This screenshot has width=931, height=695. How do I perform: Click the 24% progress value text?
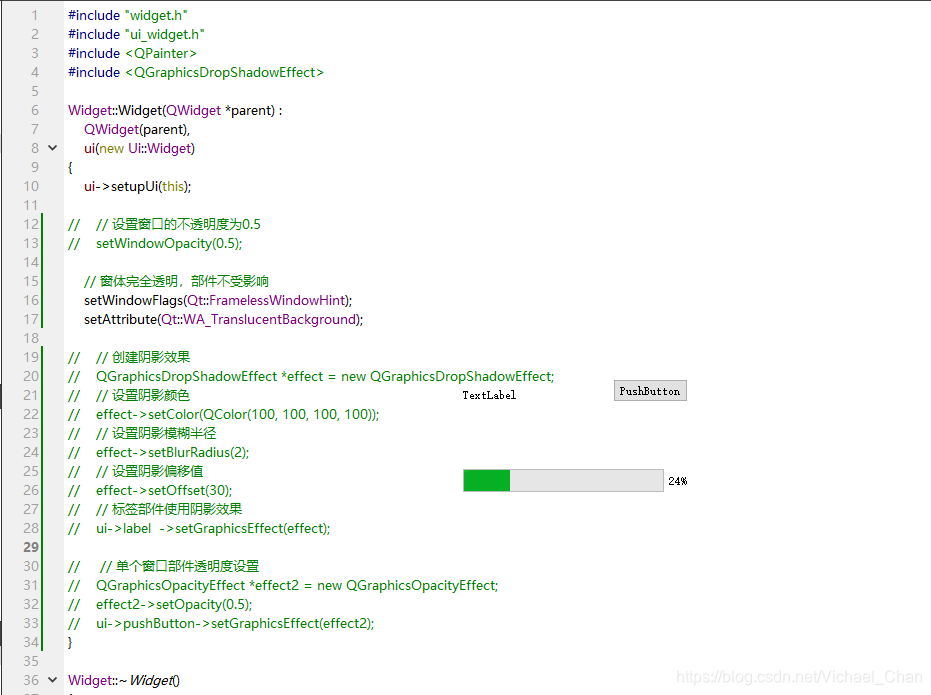coord(677,481)
